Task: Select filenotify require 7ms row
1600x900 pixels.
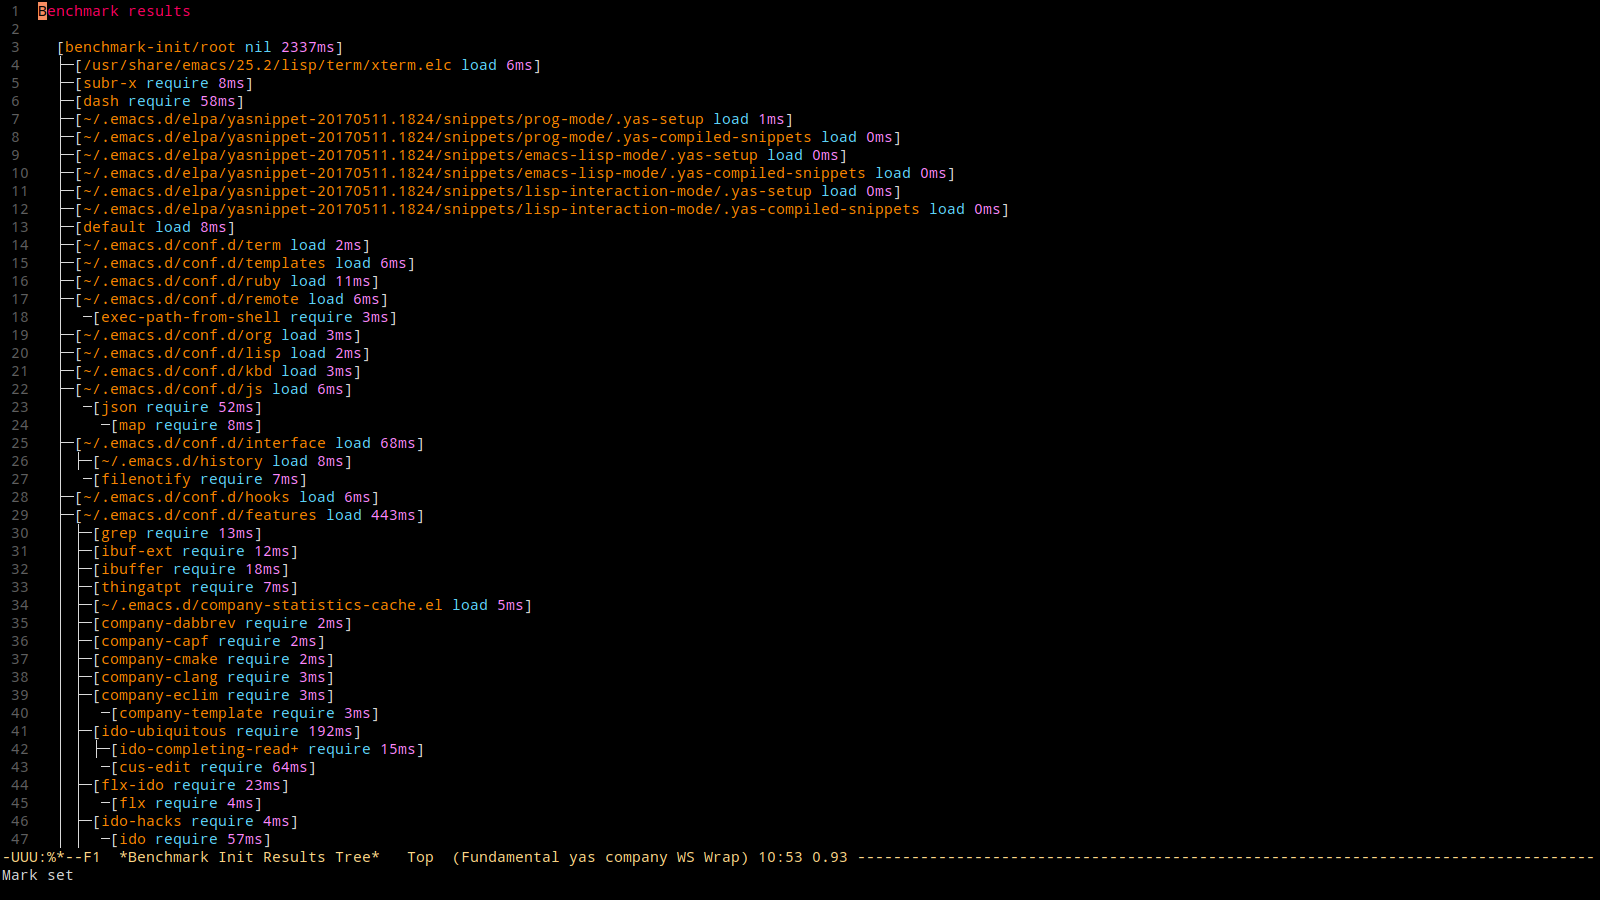Action: [200, 479]
